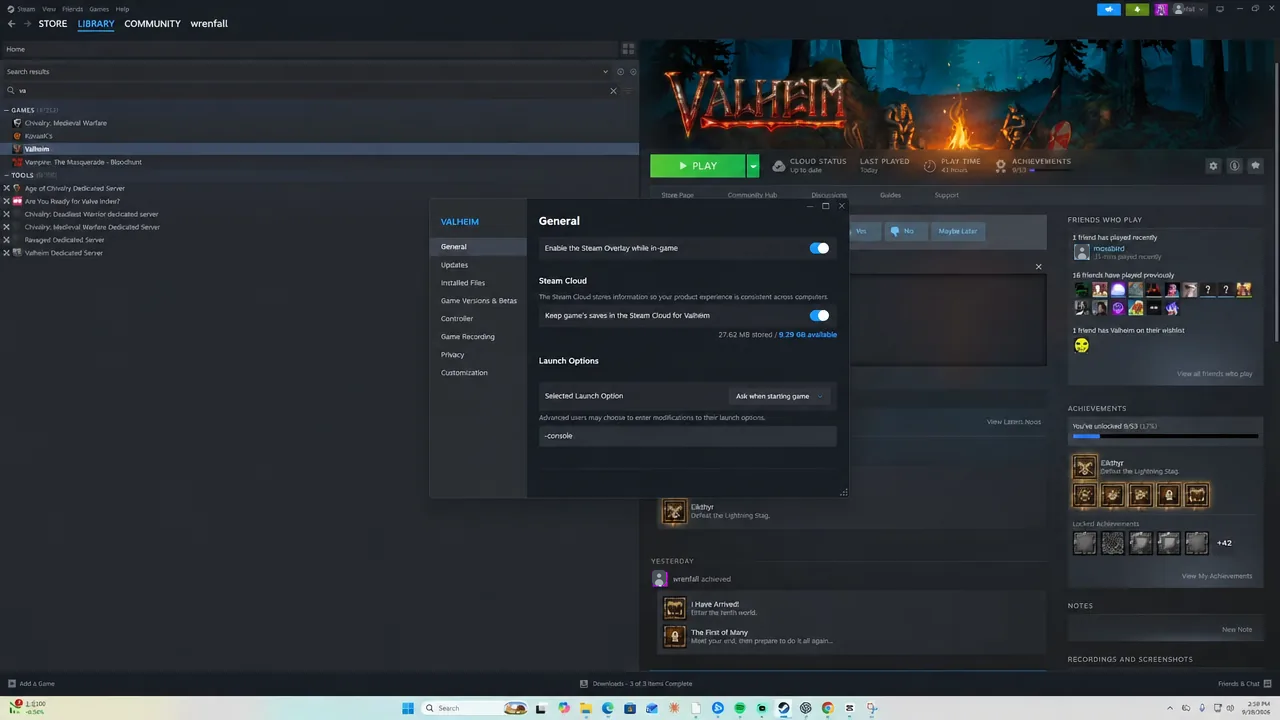Image resolution: width=1280 pixels, height=720 pixels.
Task: Click the Eikthyr achievement icon in activity feed
Action: [x=675, y=511]
